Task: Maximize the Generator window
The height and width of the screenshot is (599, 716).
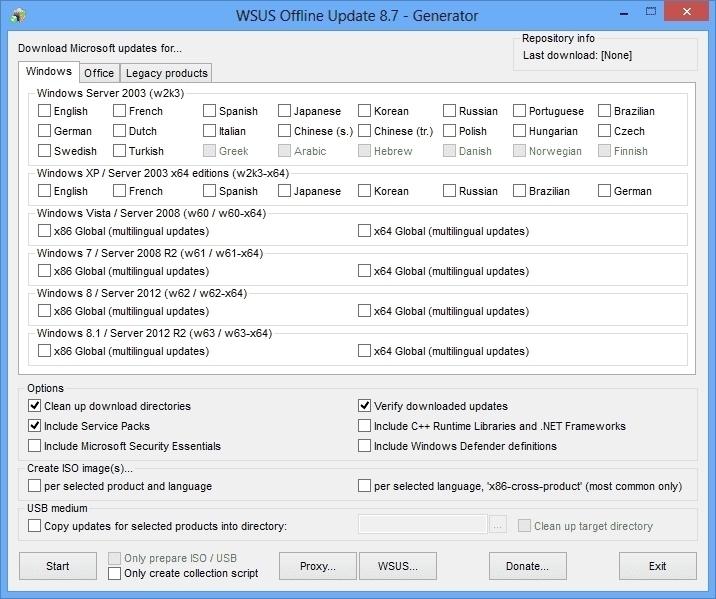Action: point(651,12)
